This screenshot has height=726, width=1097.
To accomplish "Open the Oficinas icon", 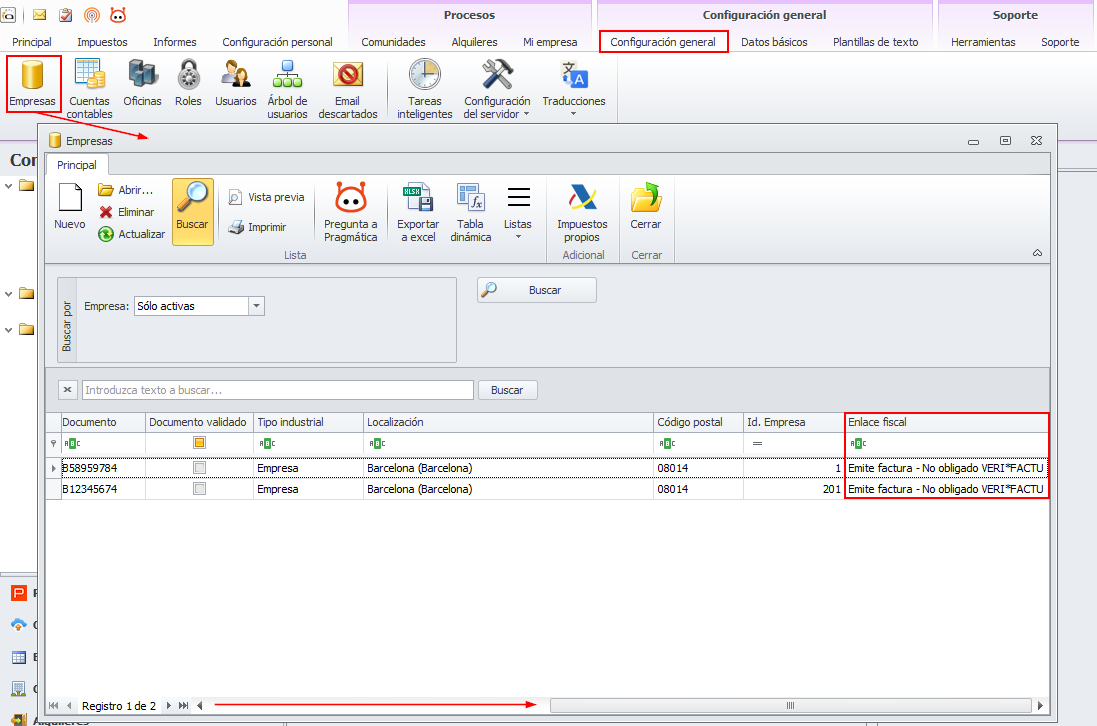I will [x=142, y=83].
